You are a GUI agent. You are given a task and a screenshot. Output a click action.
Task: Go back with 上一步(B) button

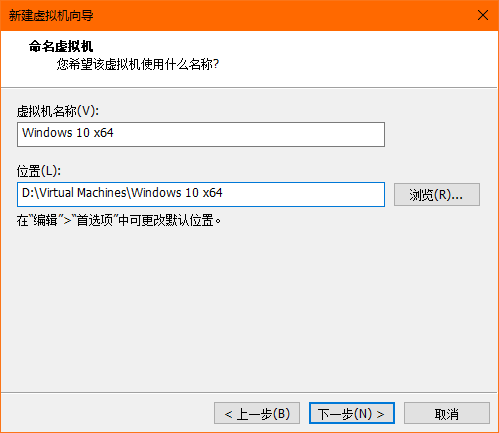(257, 413)
